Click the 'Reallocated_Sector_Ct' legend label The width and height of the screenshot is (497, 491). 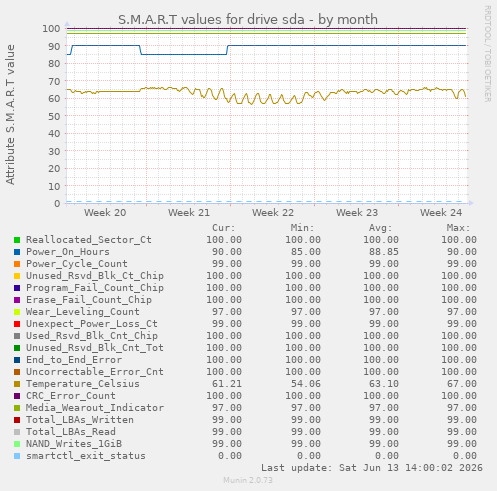pos(89,240)
